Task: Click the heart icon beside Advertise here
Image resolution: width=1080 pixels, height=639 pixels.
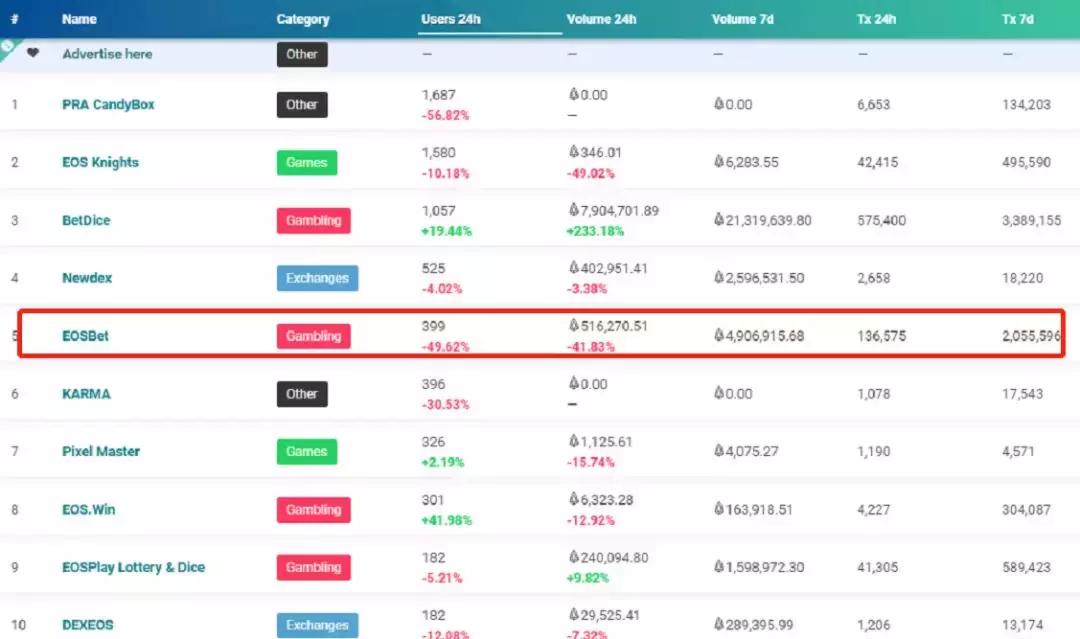Action: 32,52
